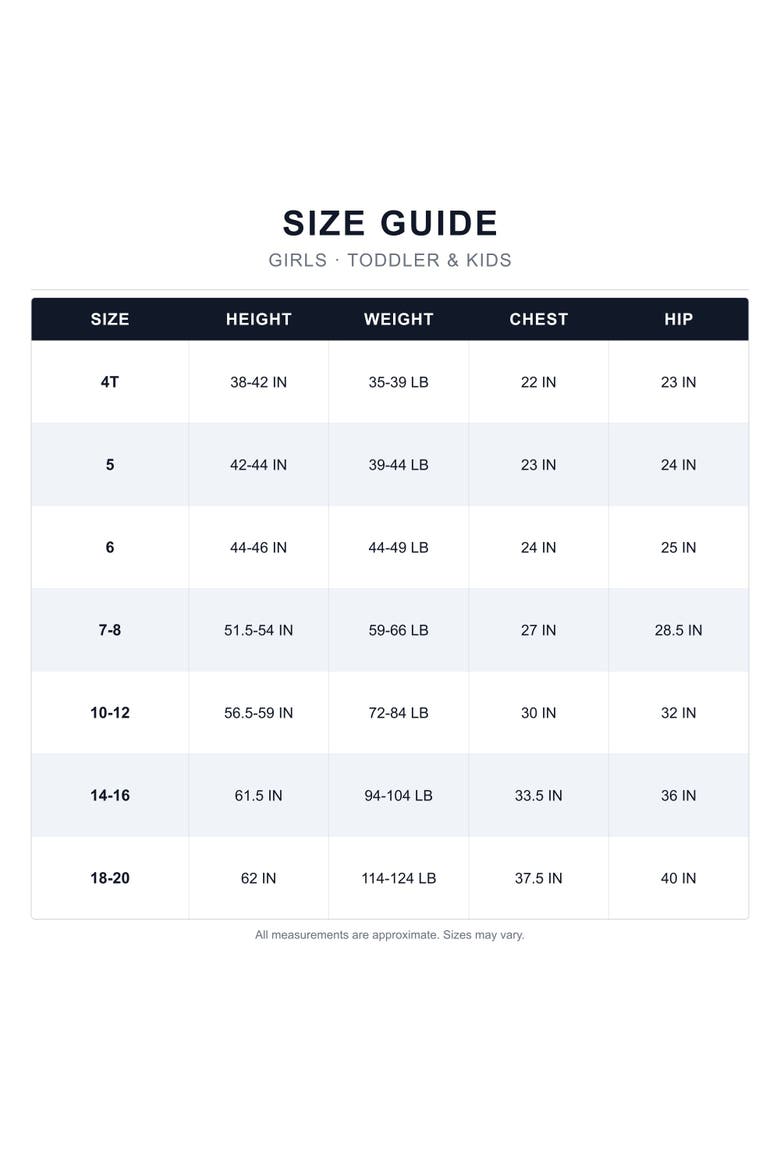Click the SIZE GUIDE title
The height and width of the screenshot is (1170, 780).
pyautogui.click(x=390, y=223)
